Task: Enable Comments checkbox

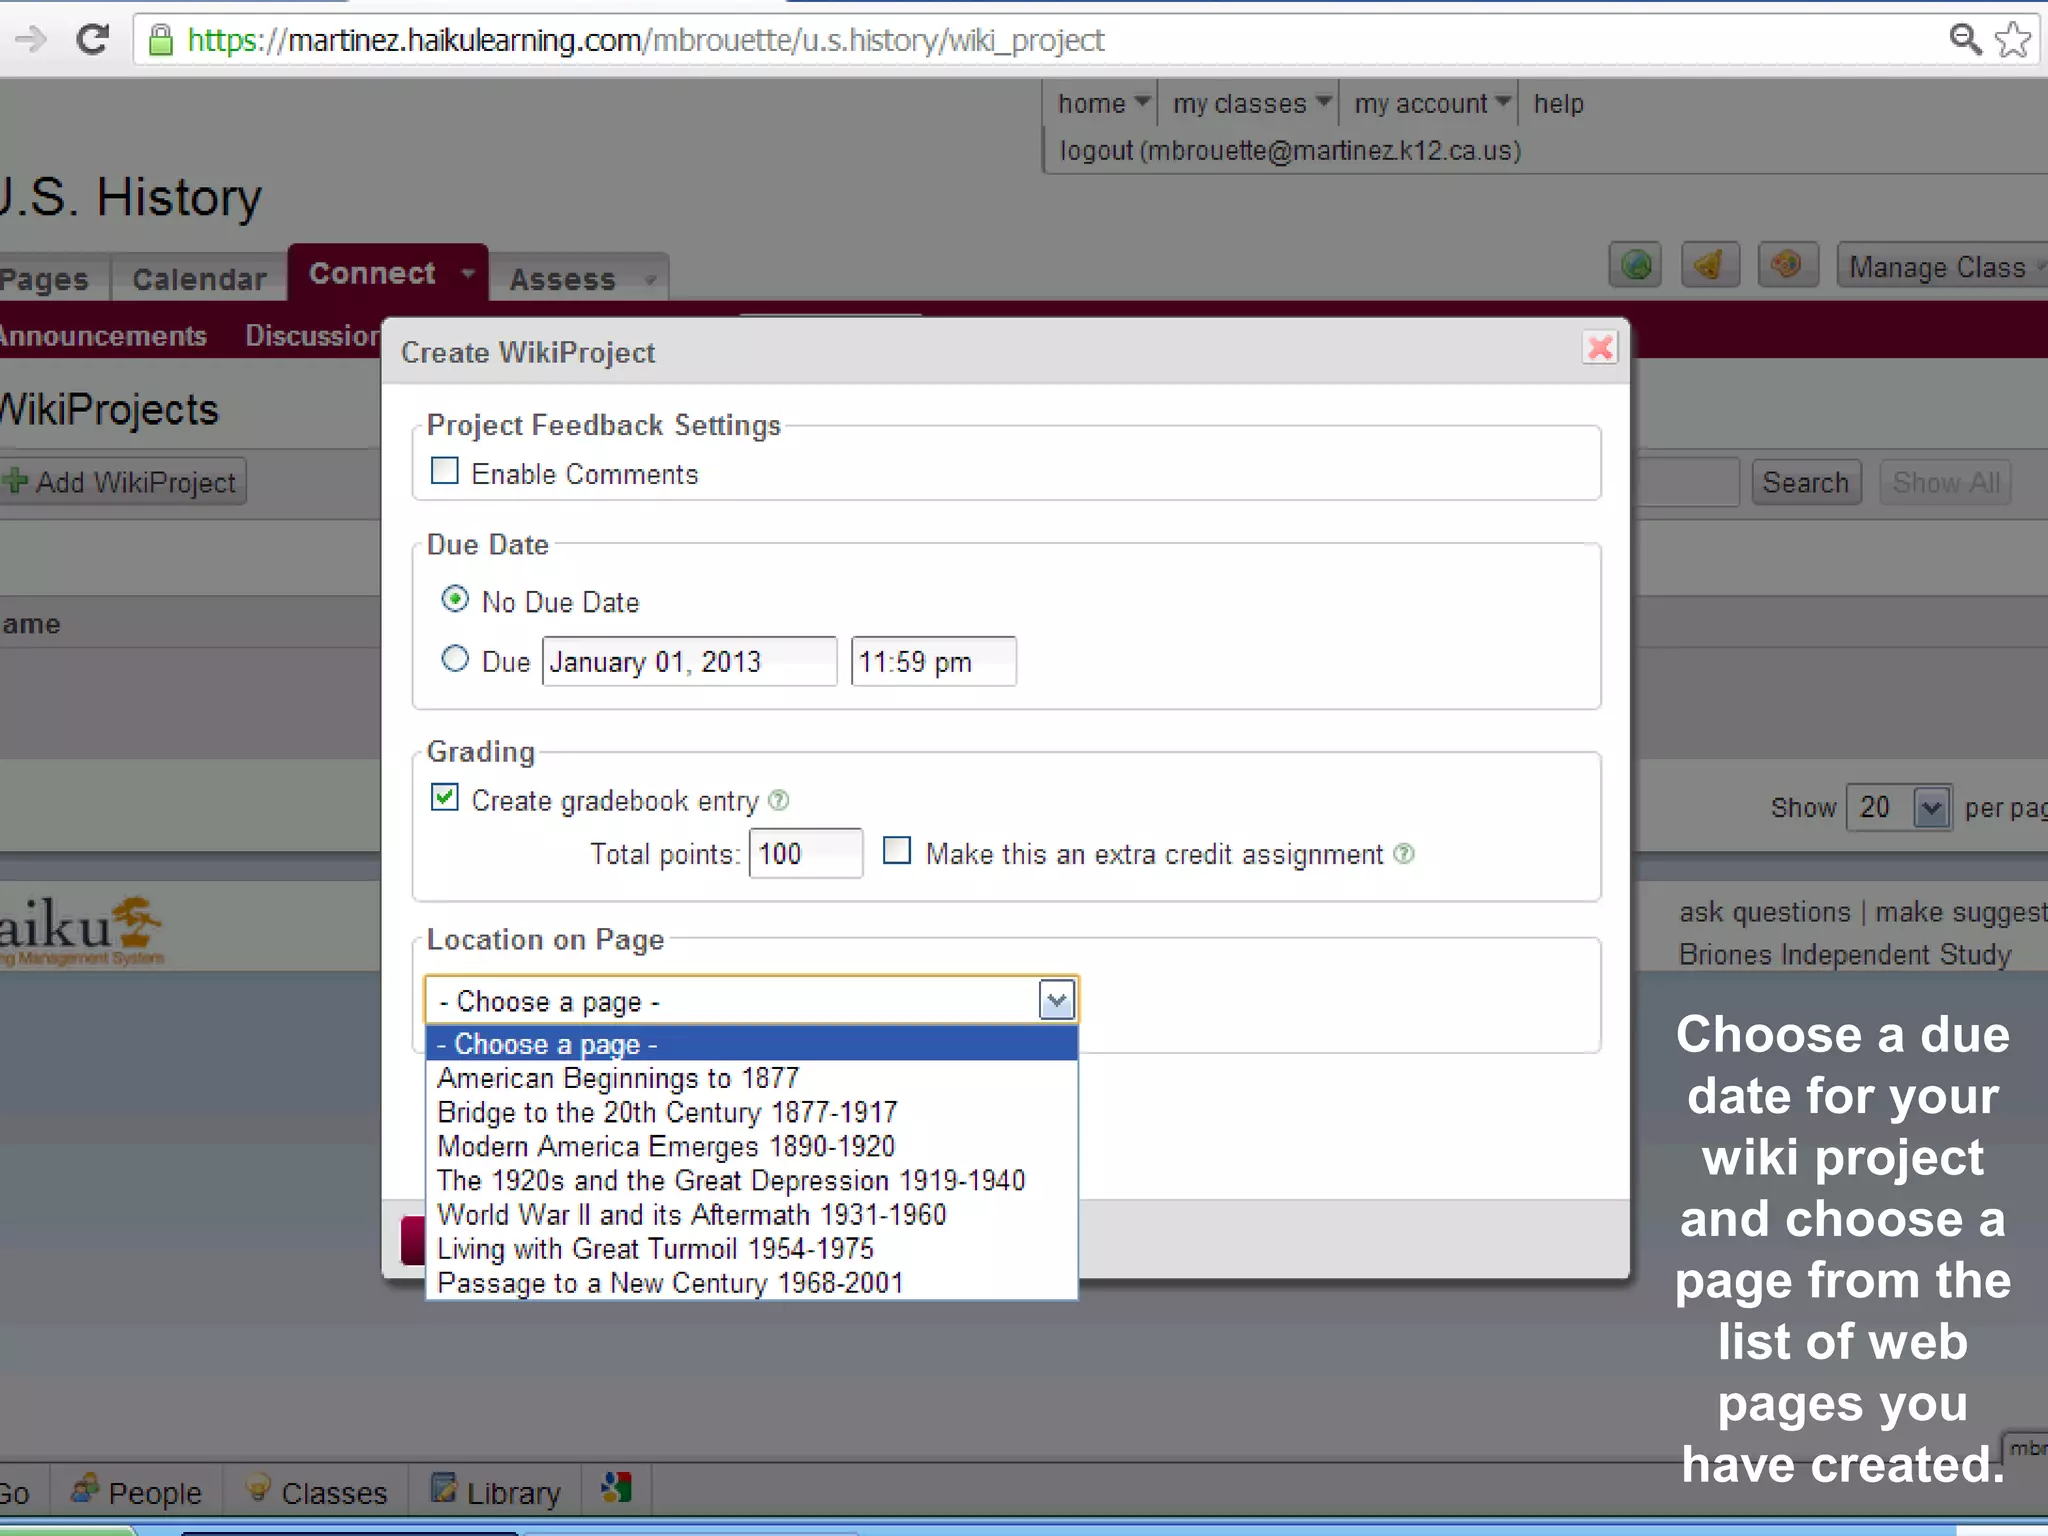Action: coord(444,470)
